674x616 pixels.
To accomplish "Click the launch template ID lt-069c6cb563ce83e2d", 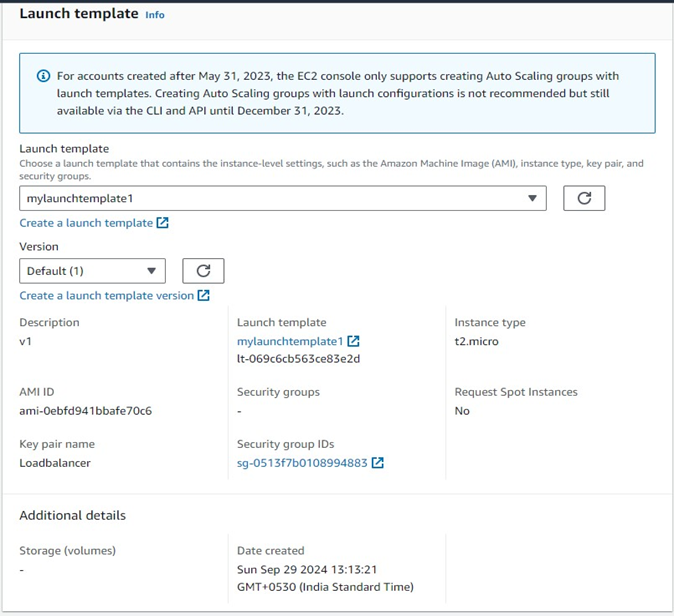I will pyautogui.click(x=298, y=359).
